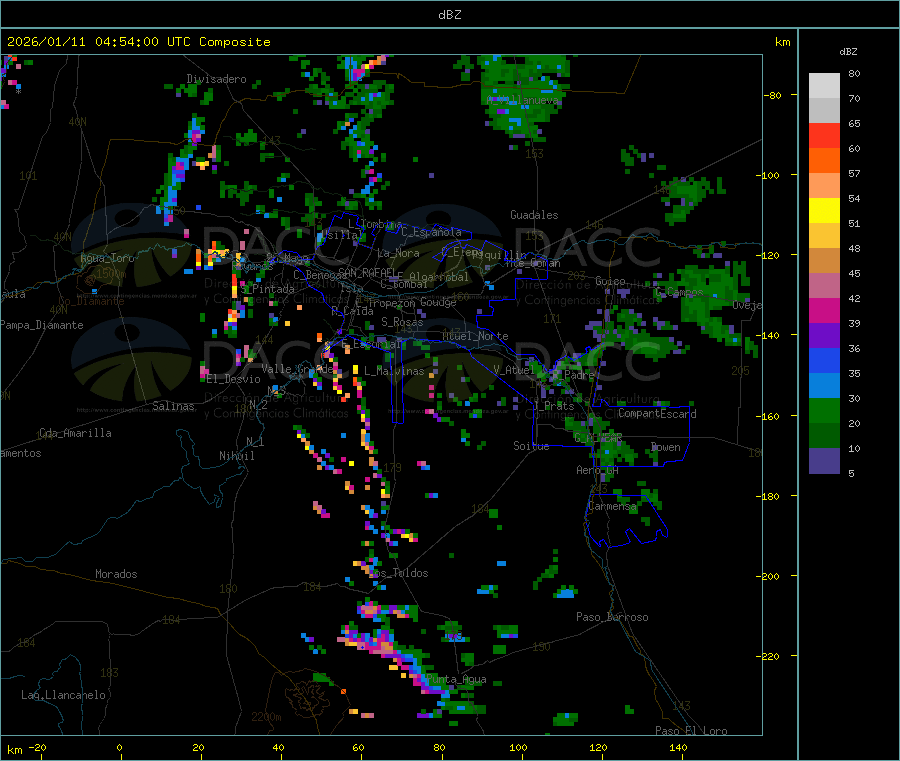
Task: Select the magenta 39-42 dBZ legend swatch
Action: click(x=824, y=310)
